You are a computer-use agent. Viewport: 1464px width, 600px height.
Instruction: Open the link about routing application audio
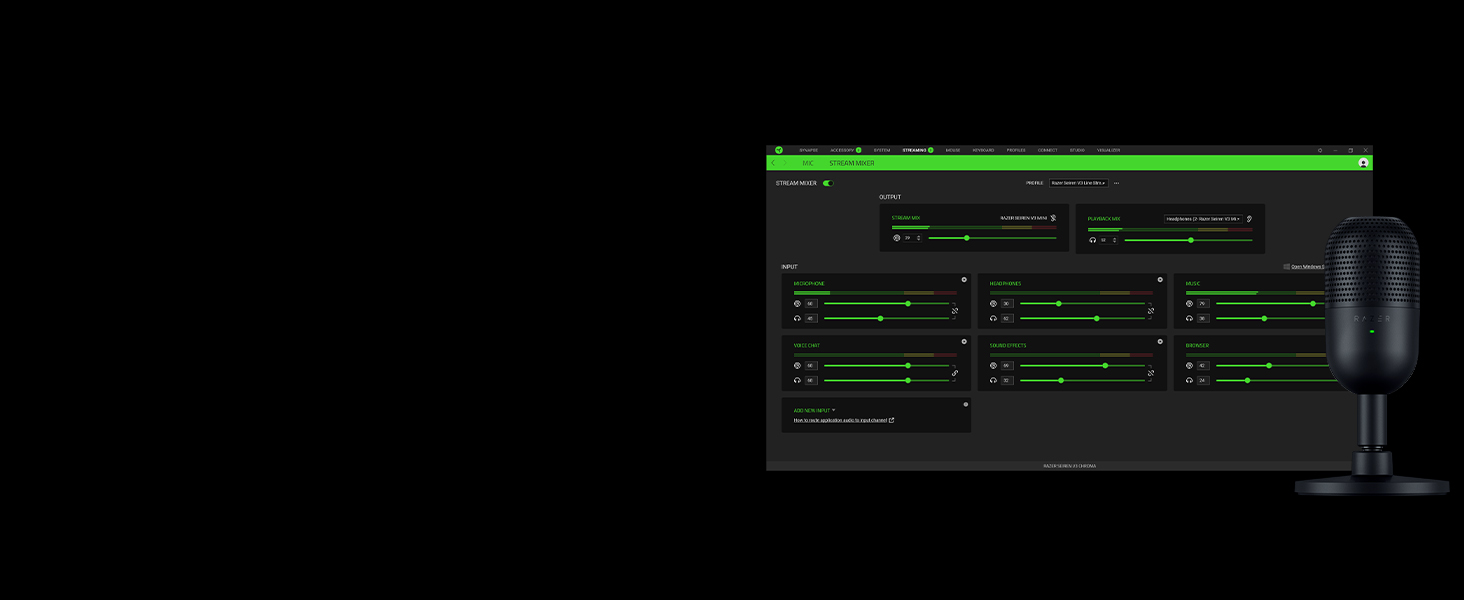843,420
